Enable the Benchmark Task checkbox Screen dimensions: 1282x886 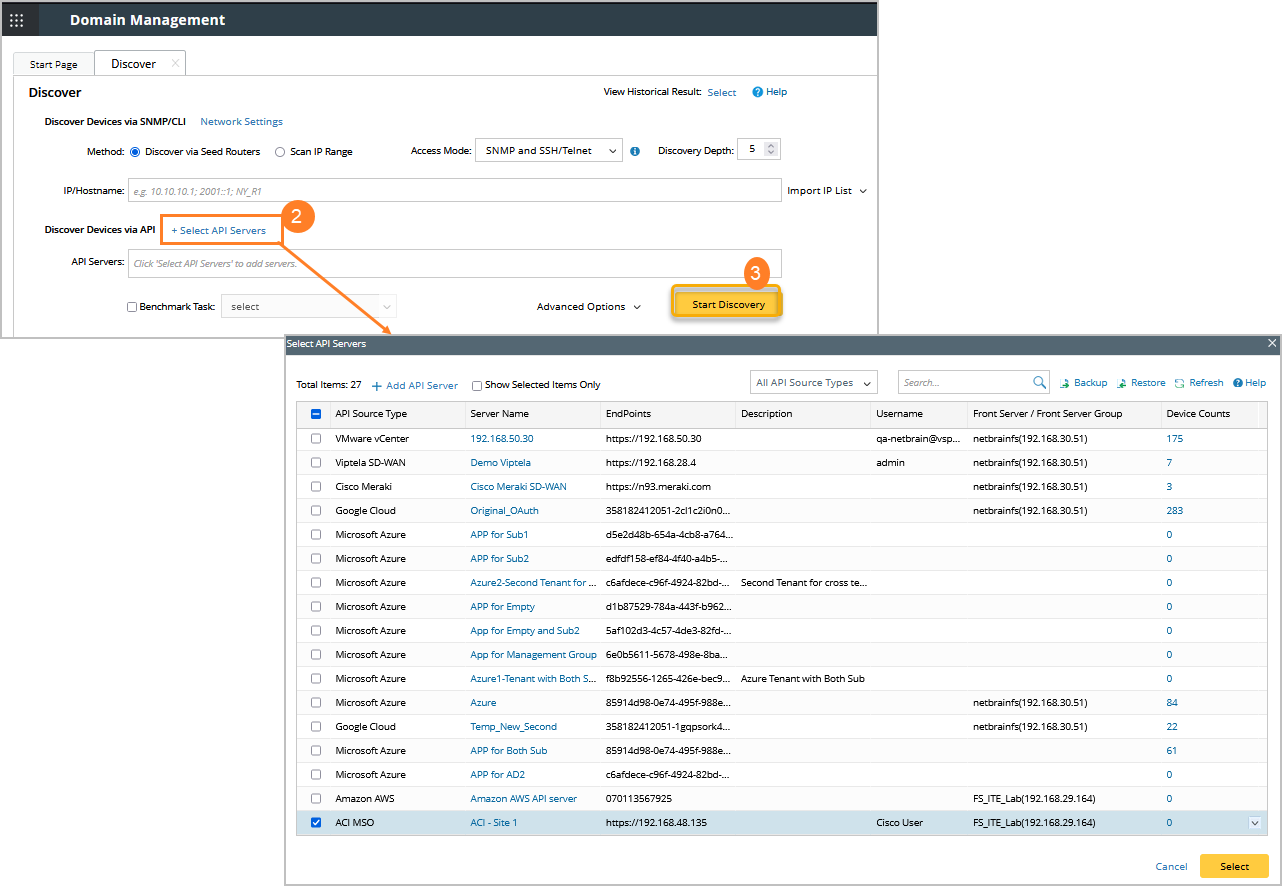point(132,307)
